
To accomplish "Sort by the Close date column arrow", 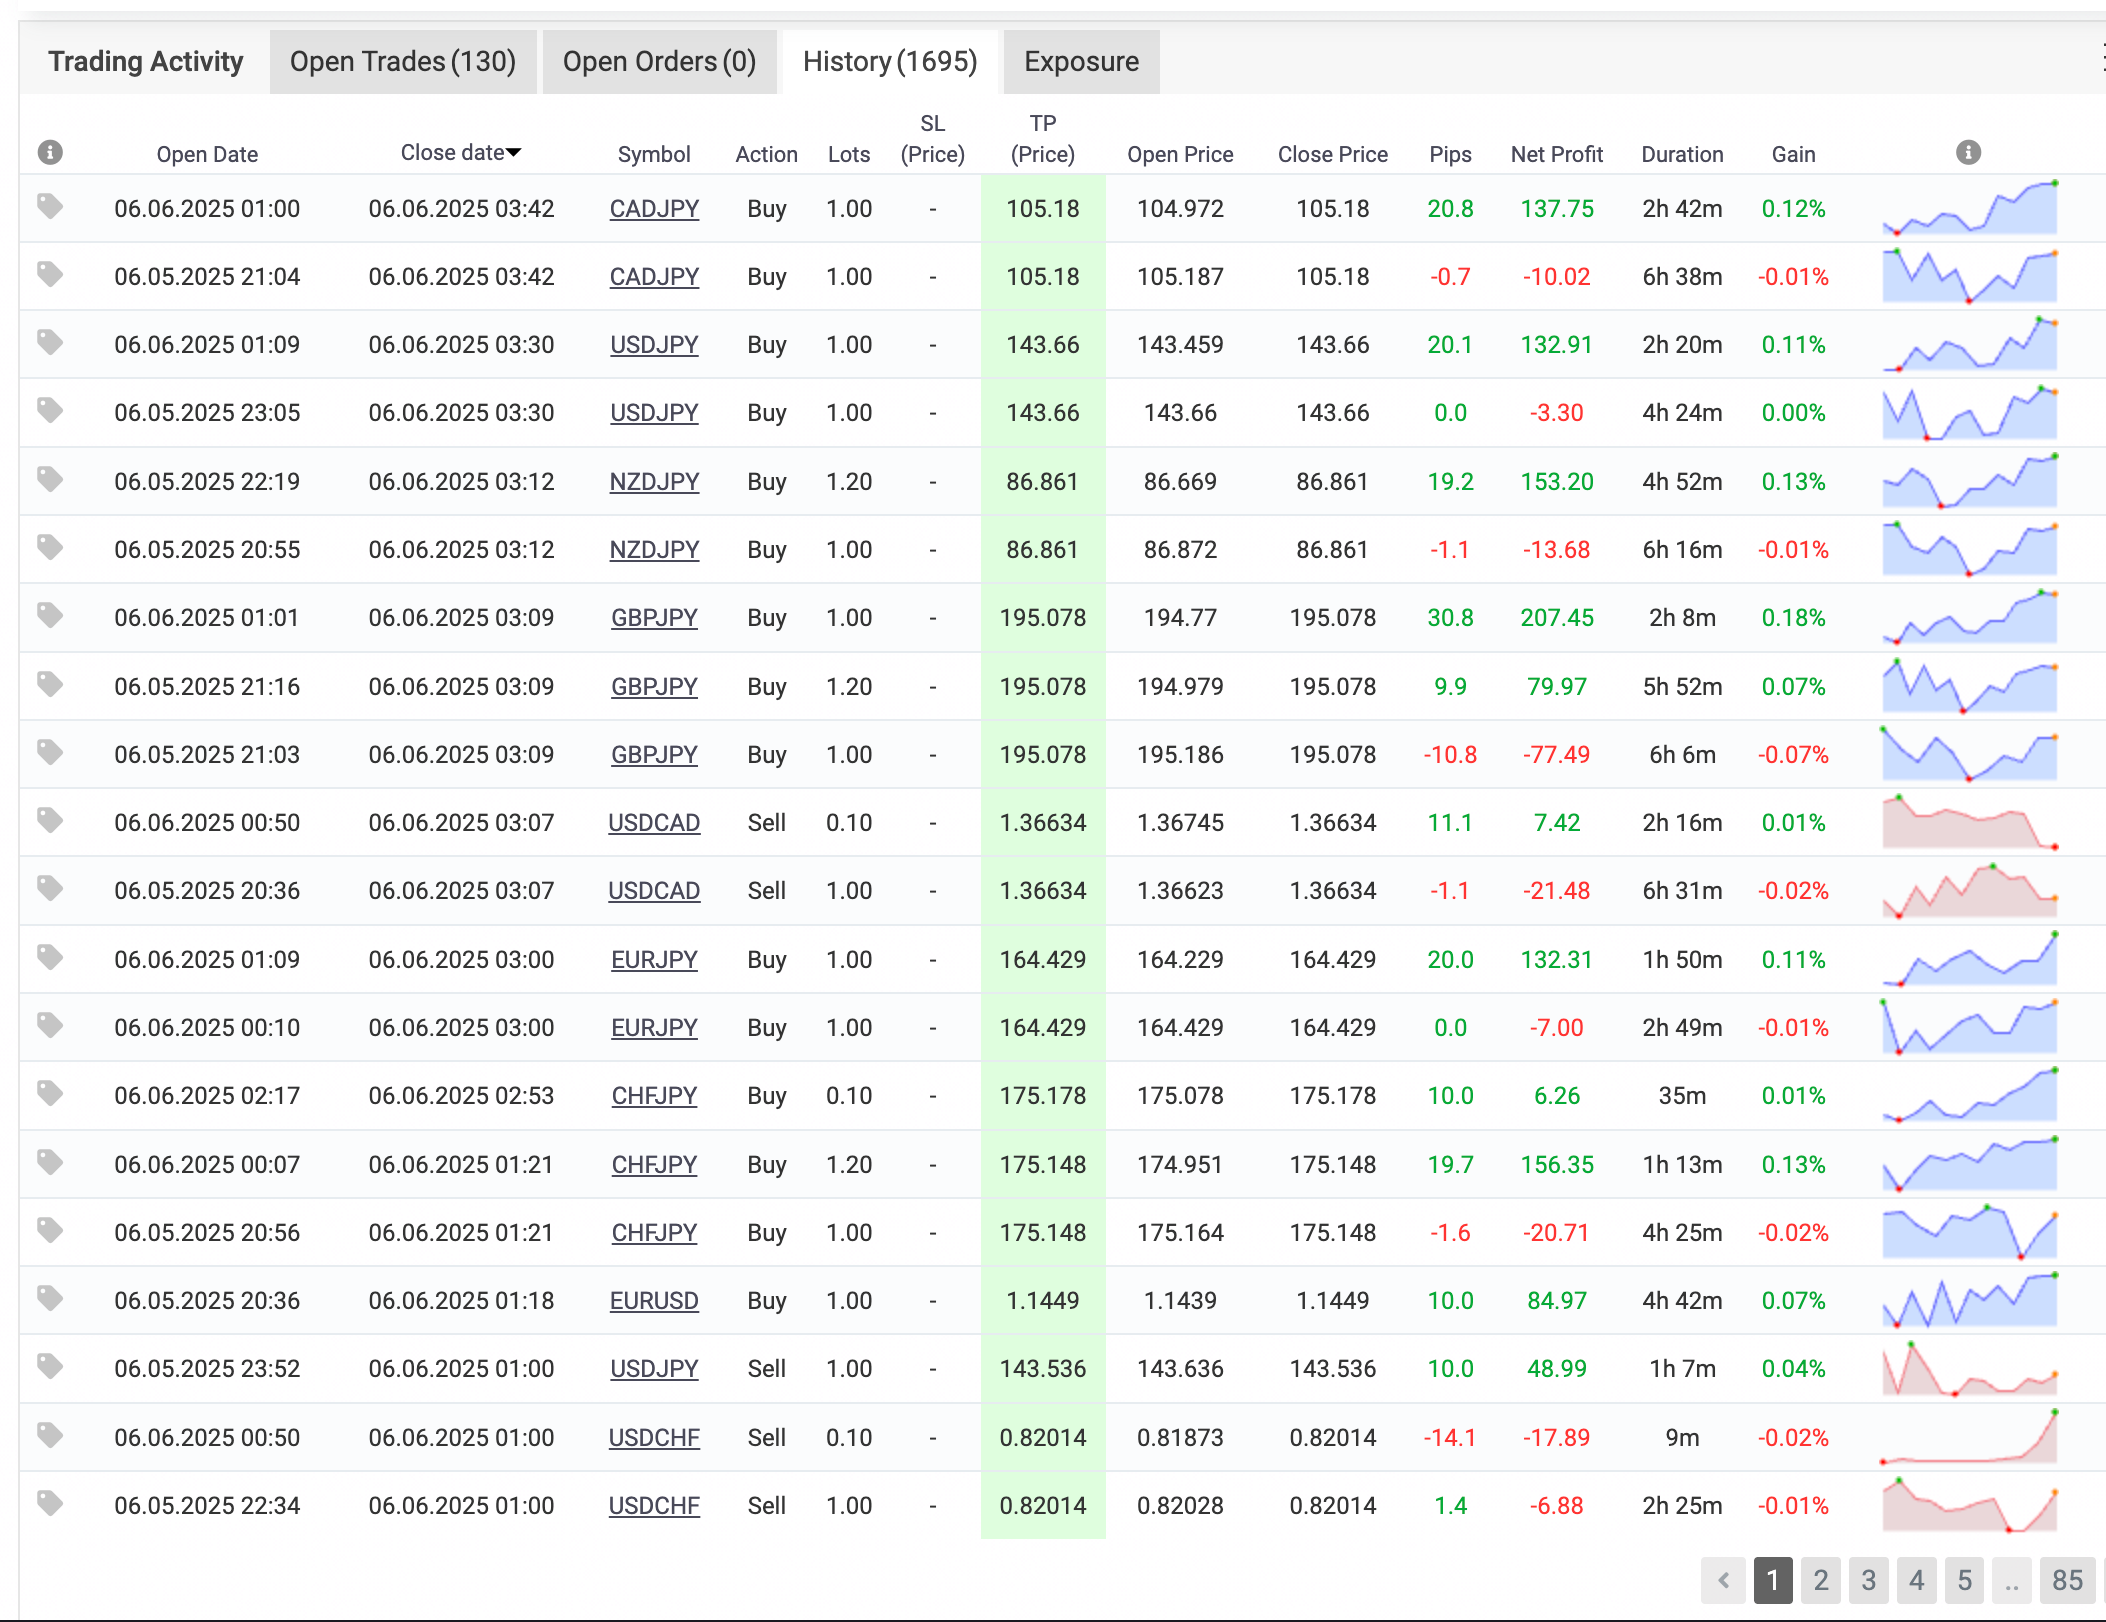I will click(x=514, y=153).
